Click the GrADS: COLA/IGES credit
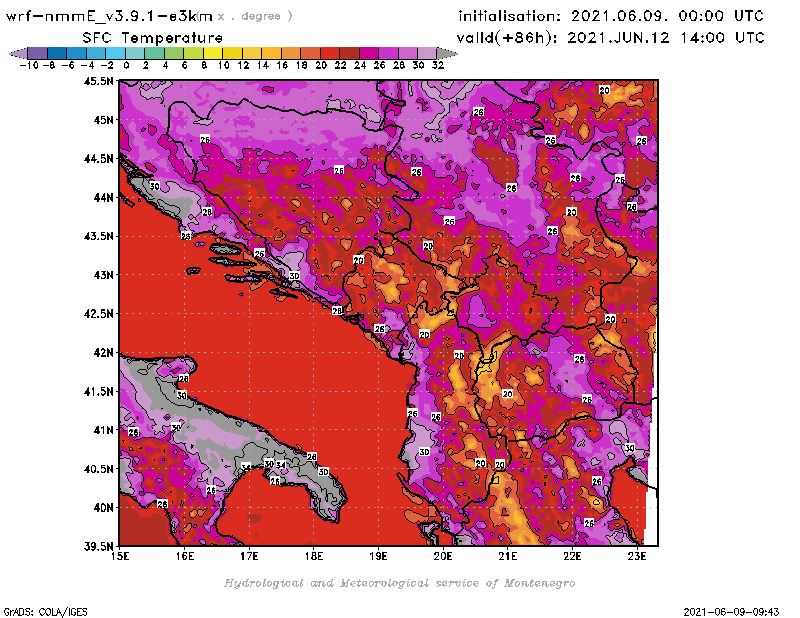The height and width of the screenshot is (618, 800). 45,612
